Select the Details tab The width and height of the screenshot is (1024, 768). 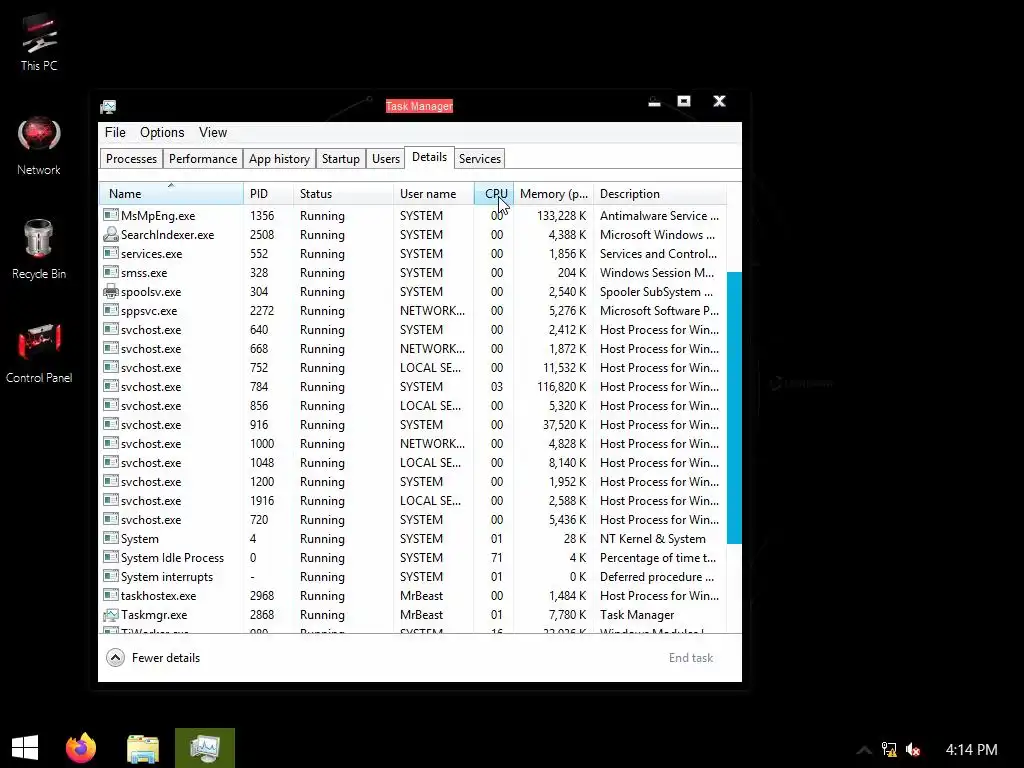click(x=429, y=157)
